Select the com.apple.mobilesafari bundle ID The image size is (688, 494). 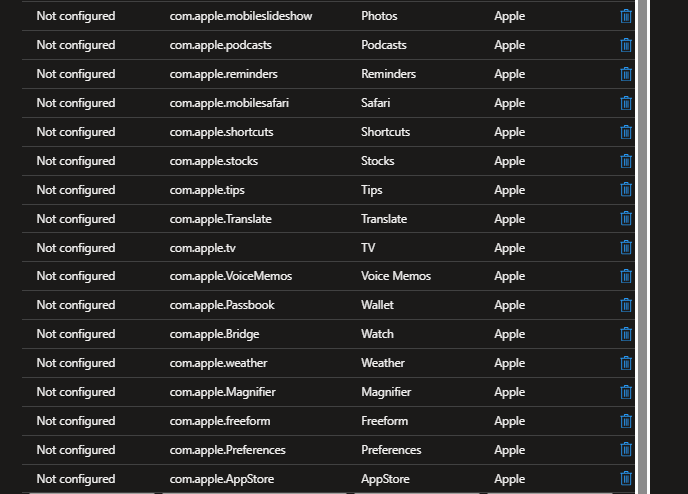pos(229,103)
